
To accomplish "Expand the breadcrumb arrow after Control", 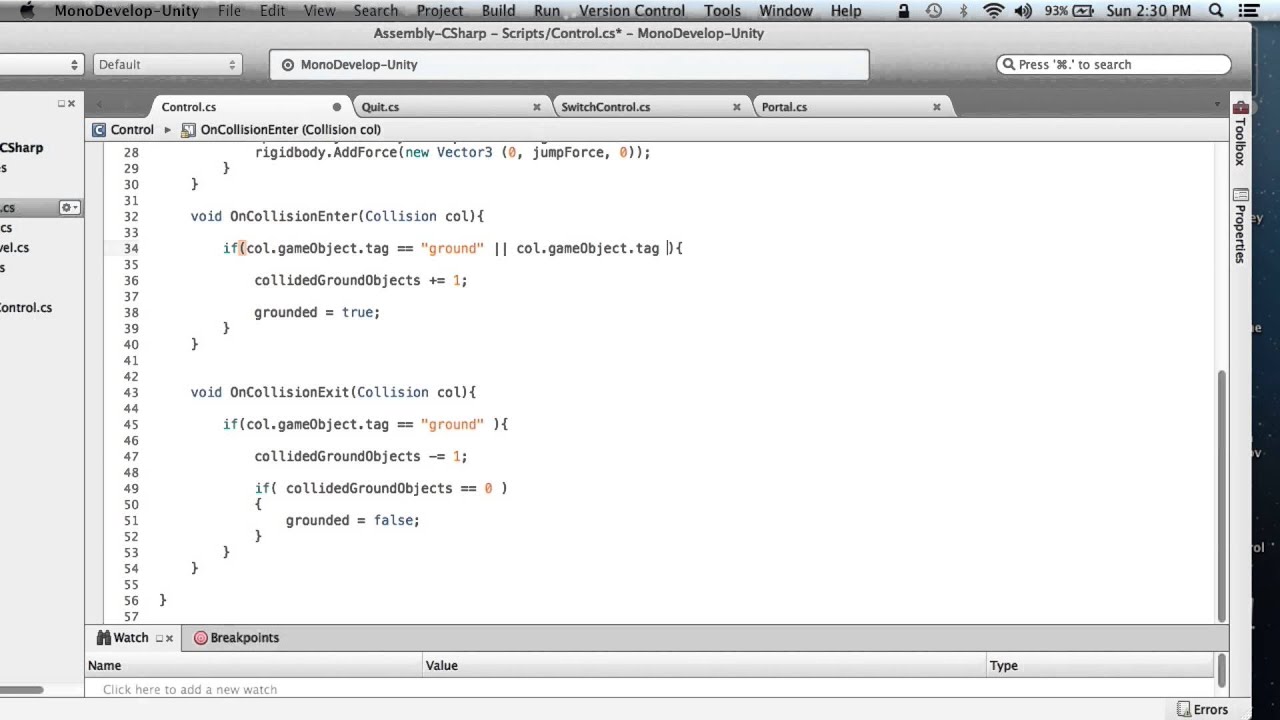I will click(x=167, y=129).
